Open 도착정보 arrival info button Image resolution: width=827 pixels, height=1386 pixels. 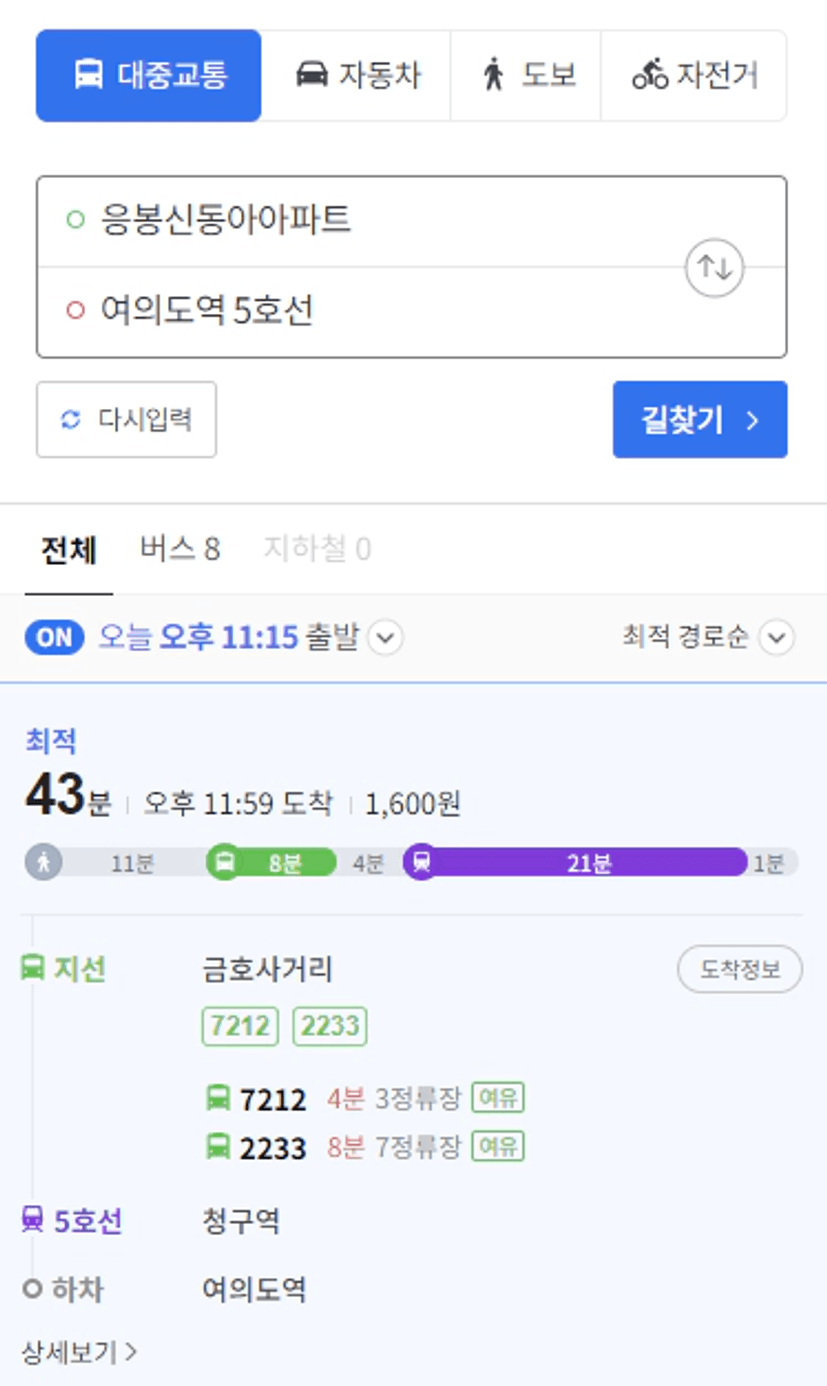click(x=739, y=969)
